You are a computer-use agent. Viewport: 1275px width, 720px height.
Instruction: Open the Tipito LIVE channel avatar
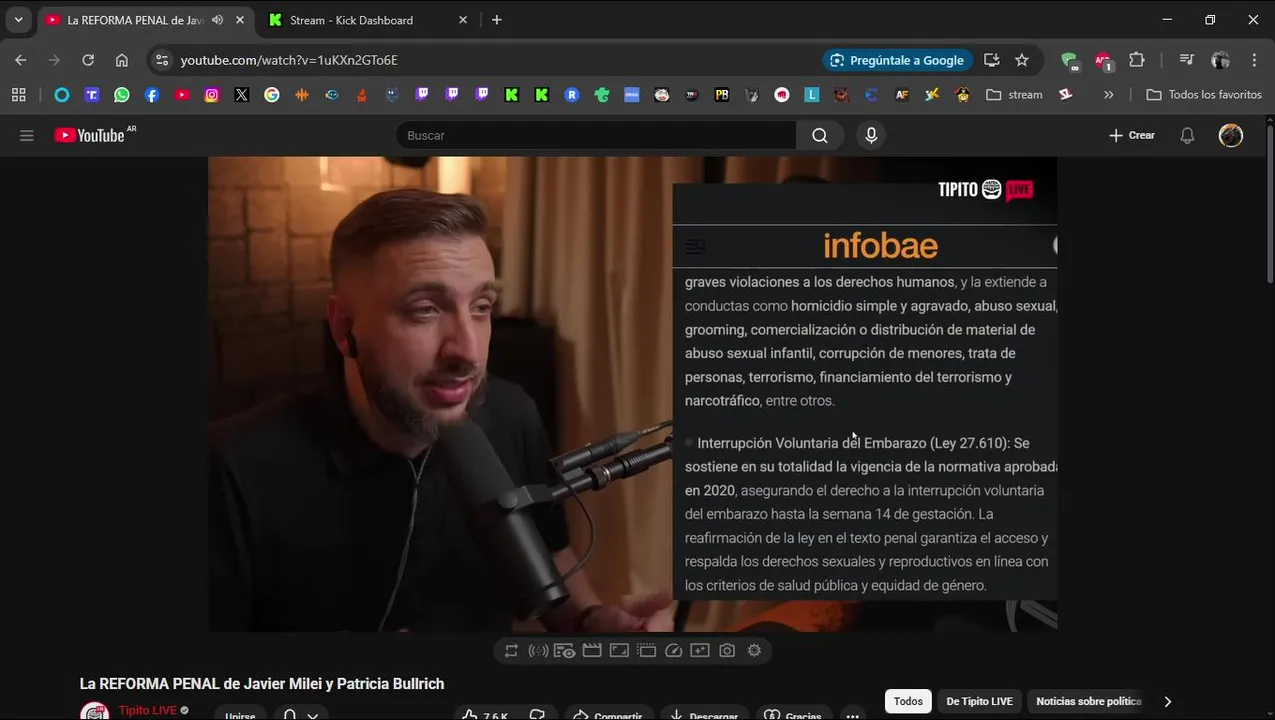point(94,711)
